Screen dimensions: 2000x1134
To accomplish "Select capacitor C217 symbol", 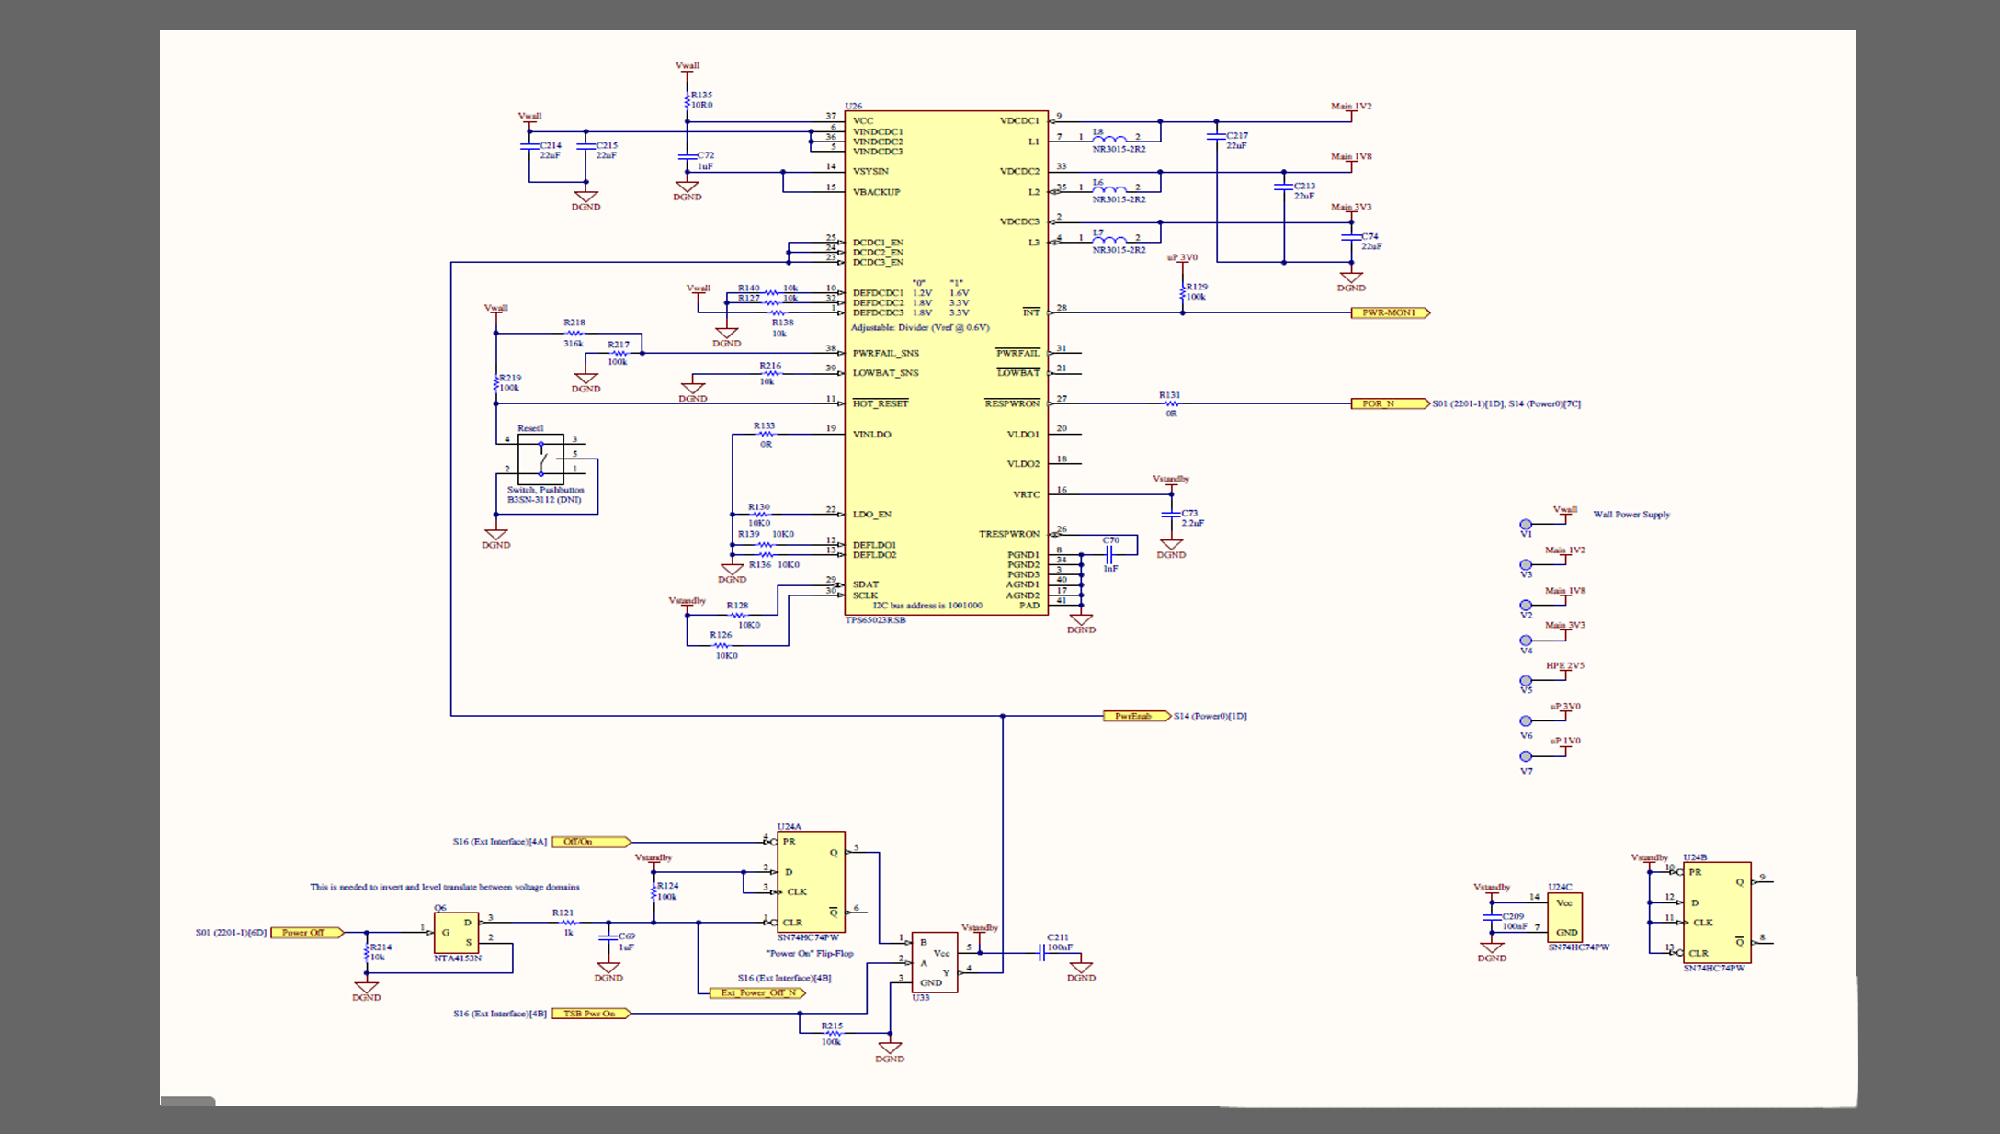I will pyautogui.click(x=1217, y=137).
